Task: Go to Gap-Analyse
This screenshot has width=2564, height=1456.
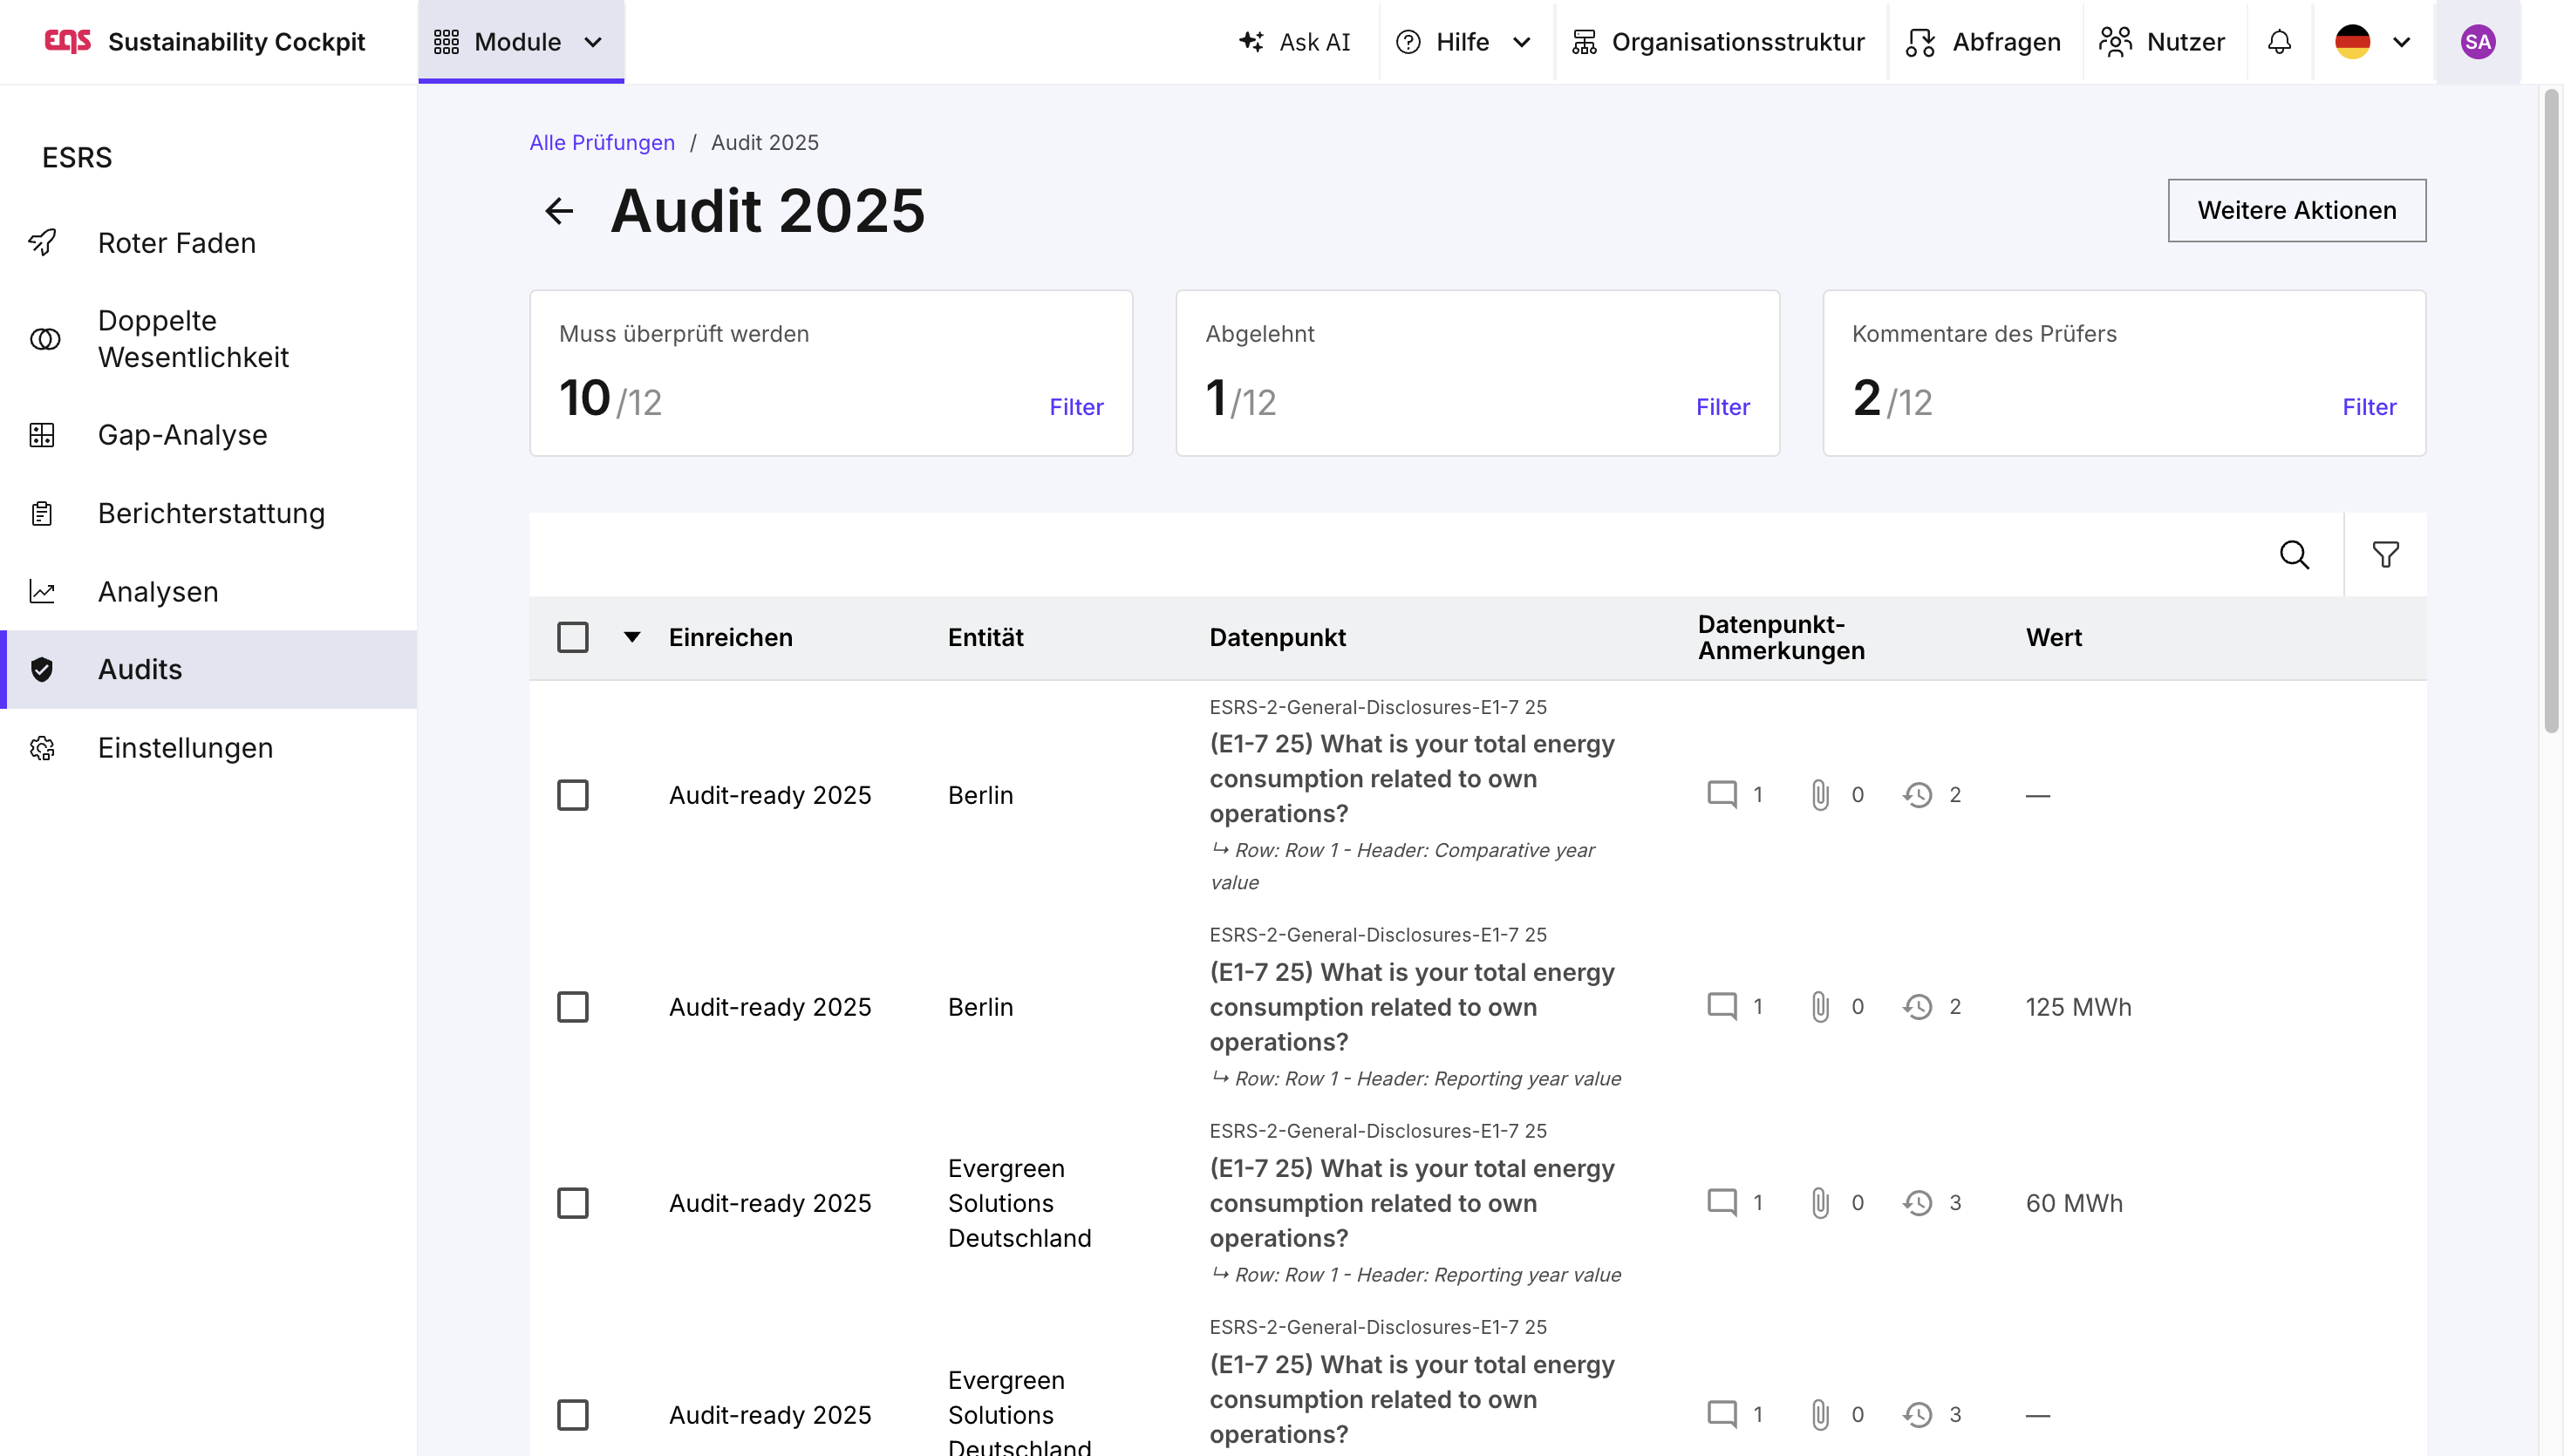Action: click(x=208, y=435)
